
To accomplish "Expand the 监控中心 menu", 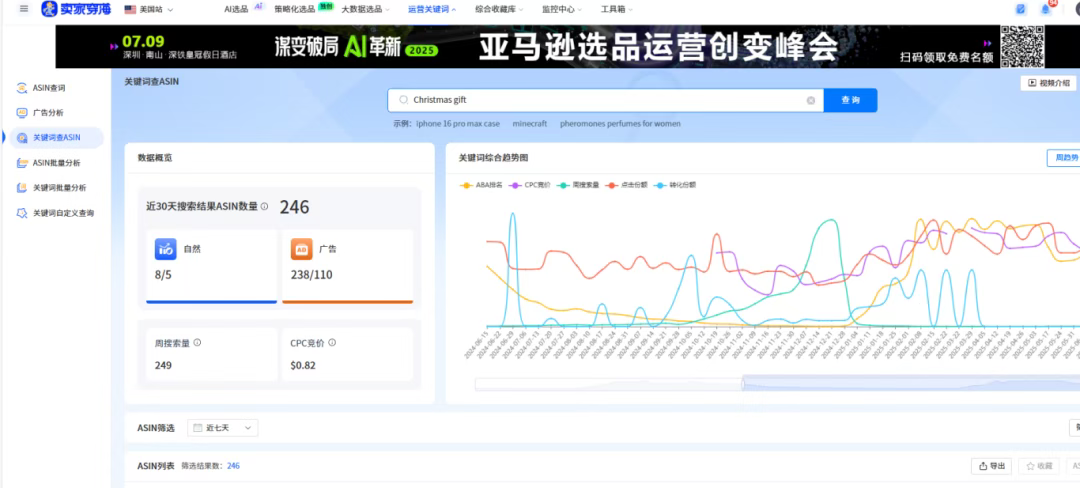I will [x=562, y=10].
